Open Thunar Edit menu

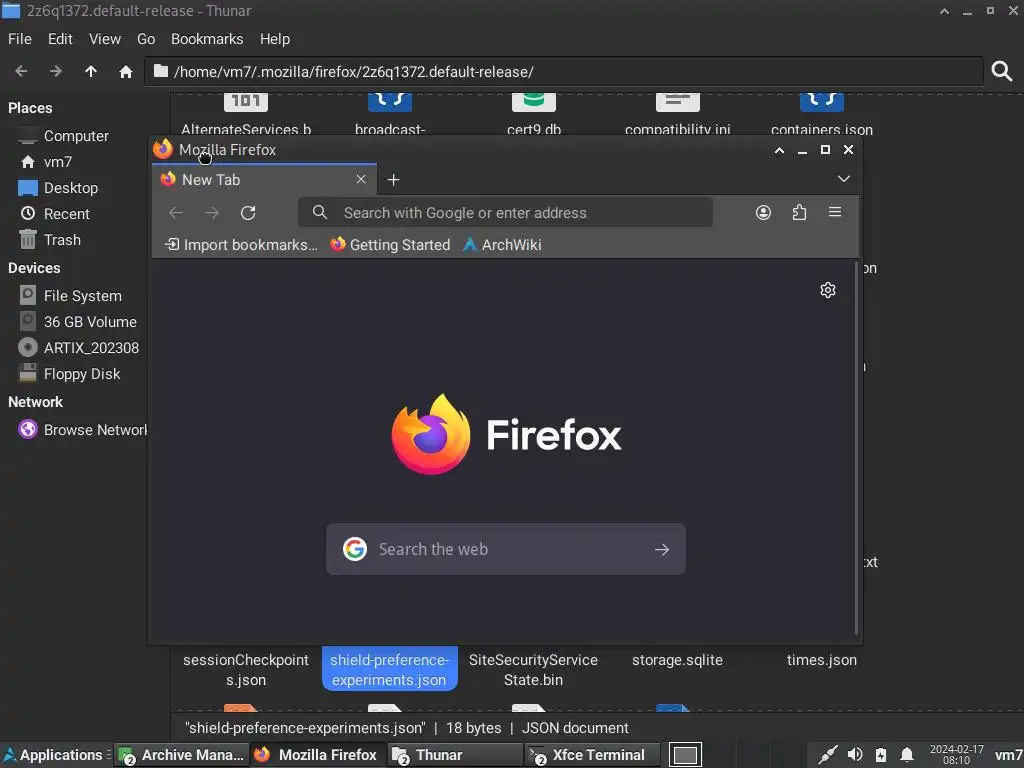pyautogui.click(x=60, y=39)
